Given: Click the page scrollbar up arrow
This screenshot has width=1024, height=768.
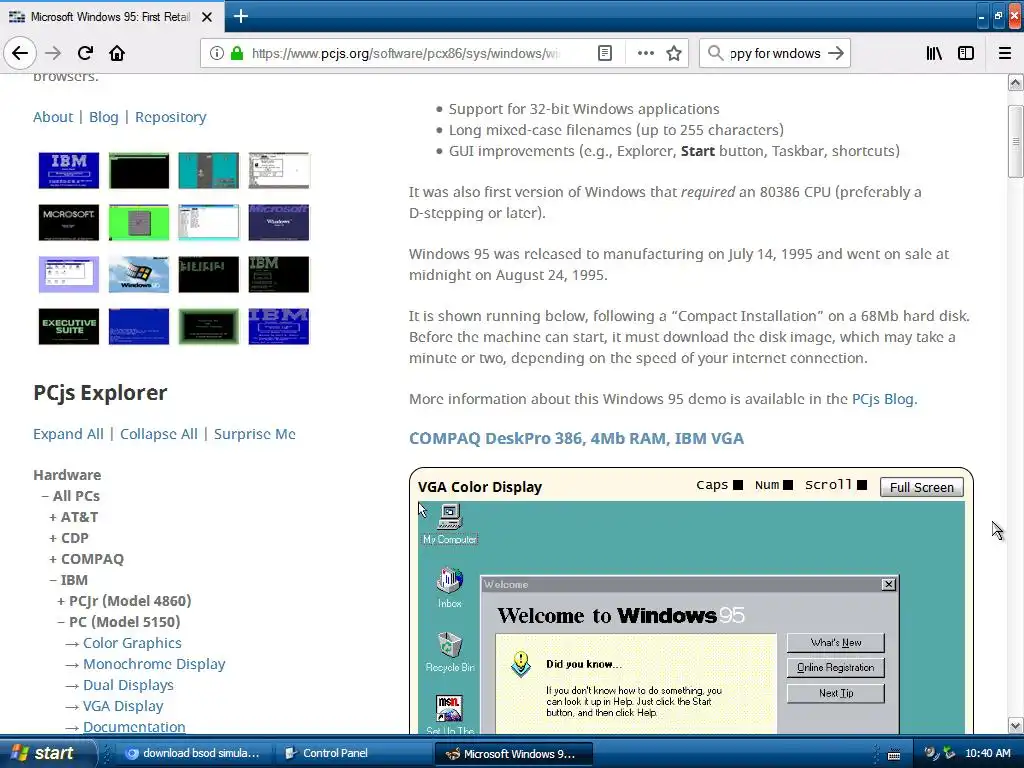Looking at the screenshot, I should click(x=1015, y=82).
